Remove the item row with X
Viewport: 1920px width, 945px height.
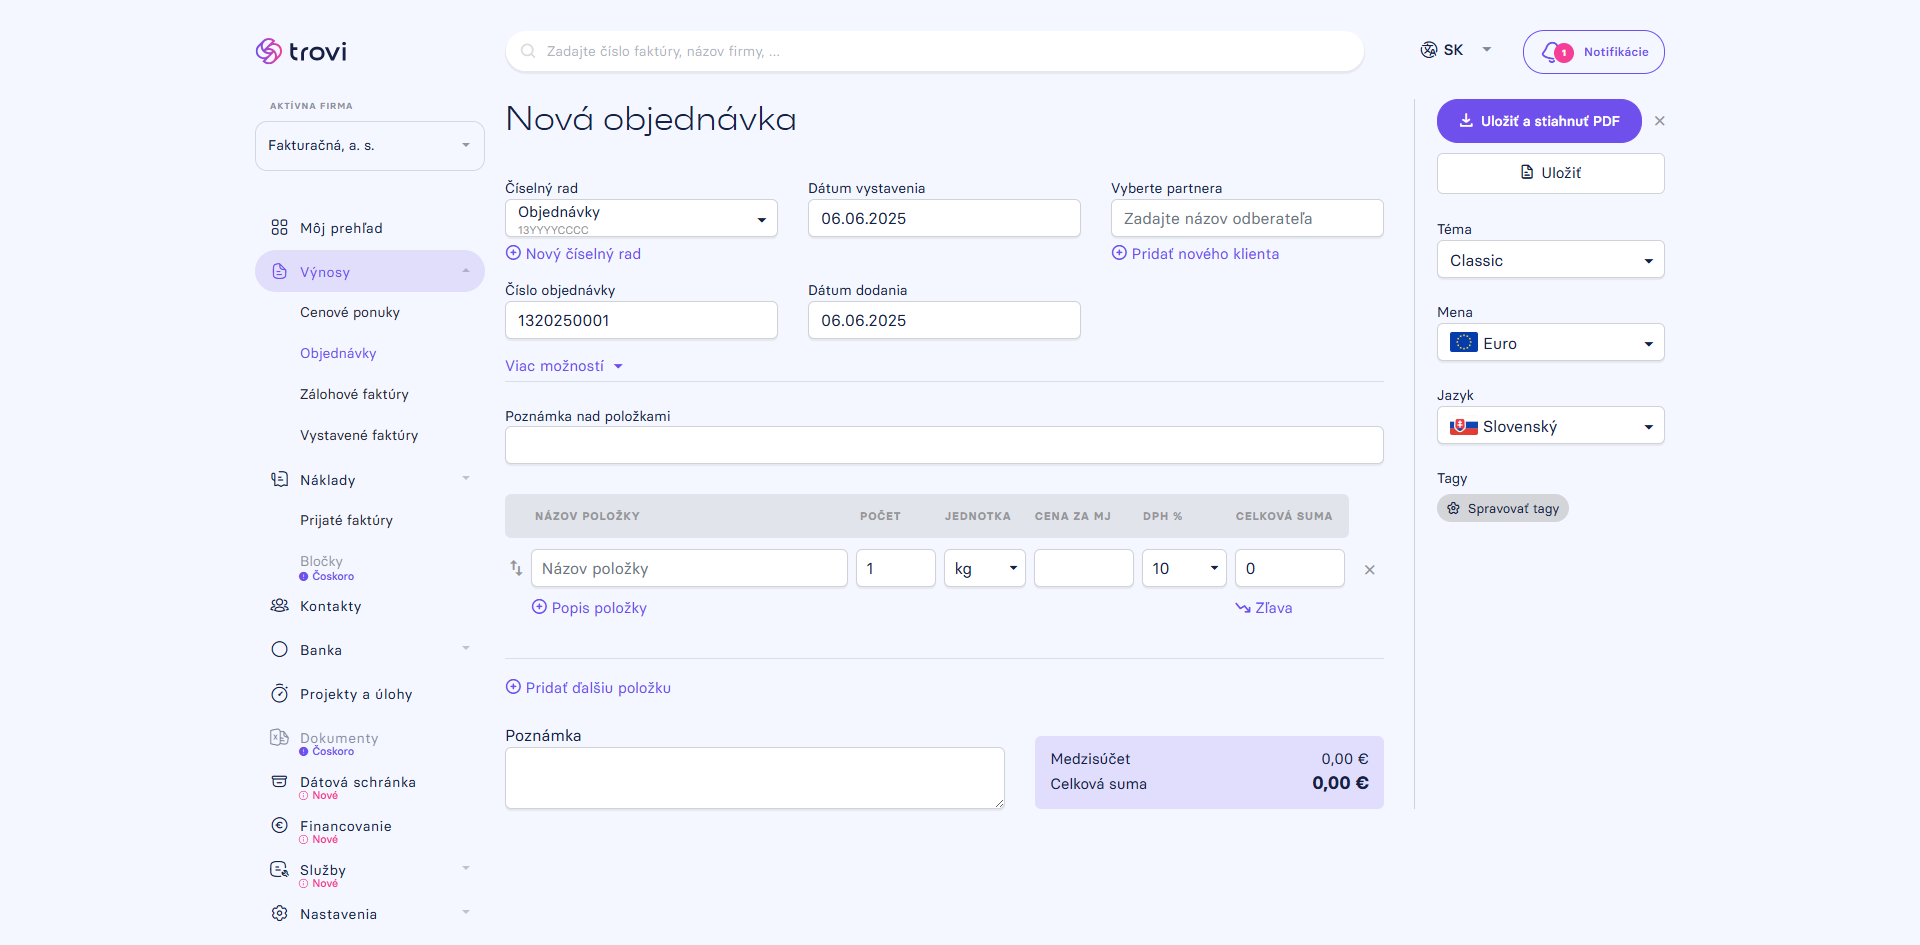1370,569
